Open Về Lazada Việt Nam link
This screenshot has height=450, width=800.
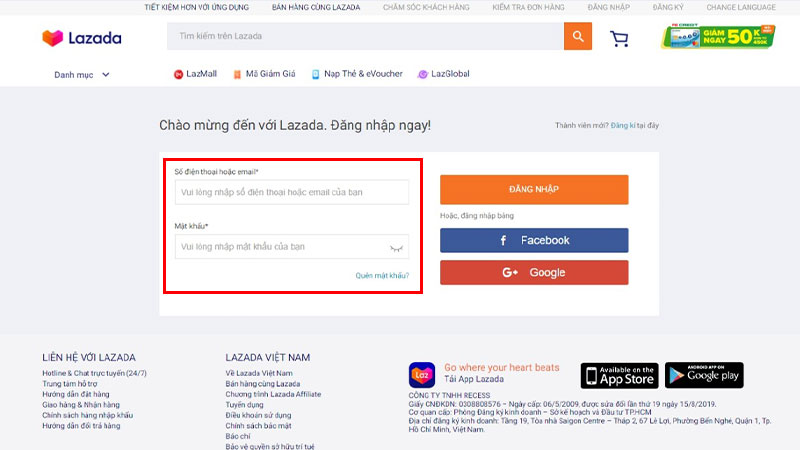[x=259, y=373]
